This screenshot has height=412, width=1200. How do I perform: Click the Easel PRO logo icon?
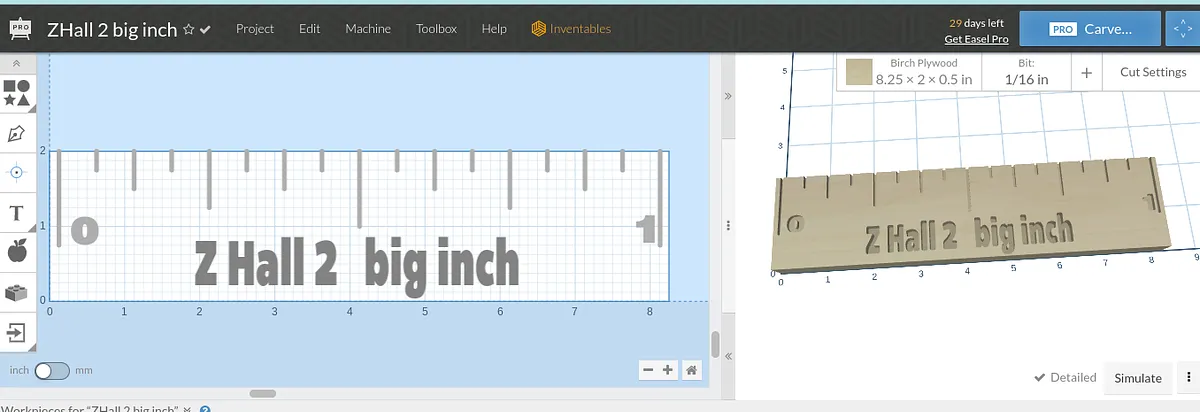19,28
